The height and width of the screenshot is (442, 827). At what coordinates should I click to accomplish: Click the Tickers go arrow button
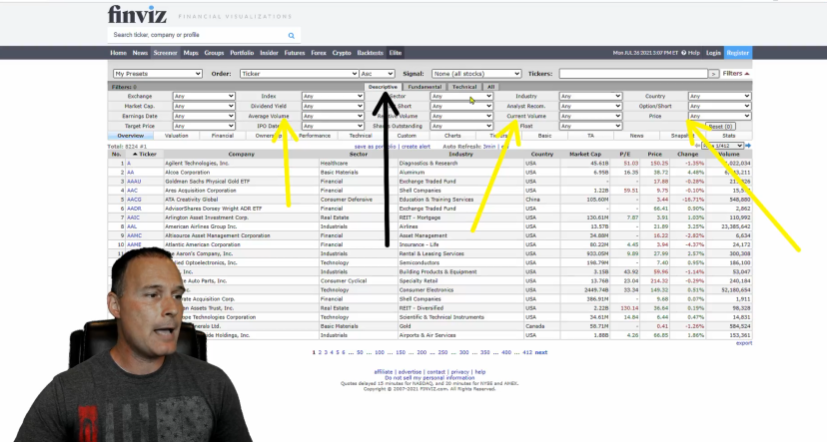[713, 74]
